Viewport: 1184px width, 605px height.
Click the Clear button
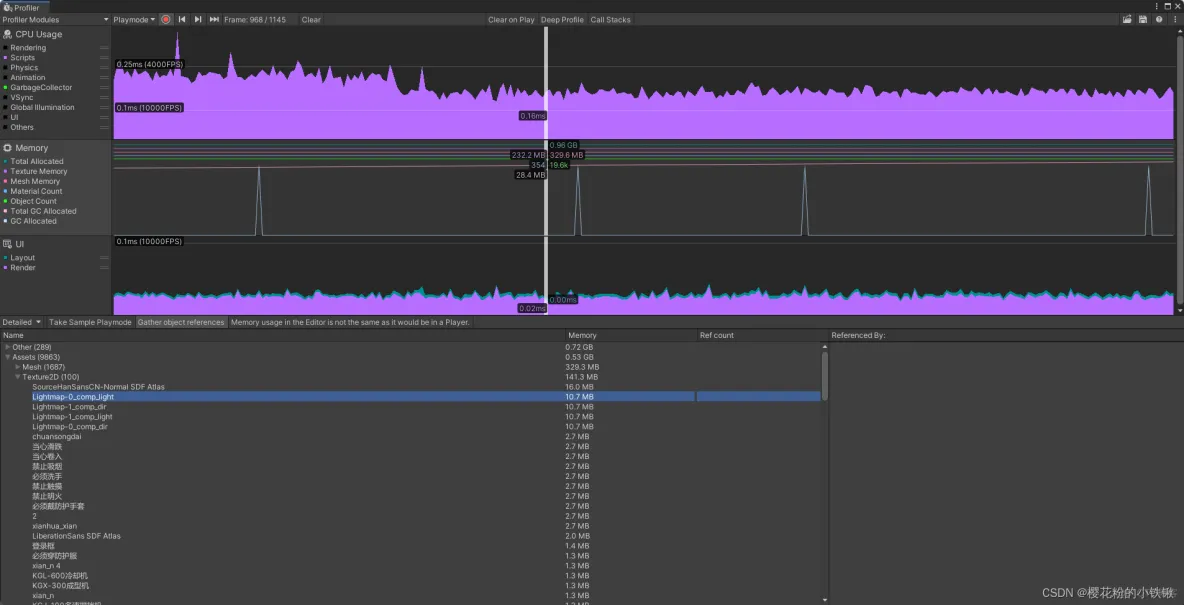[311, 20]
